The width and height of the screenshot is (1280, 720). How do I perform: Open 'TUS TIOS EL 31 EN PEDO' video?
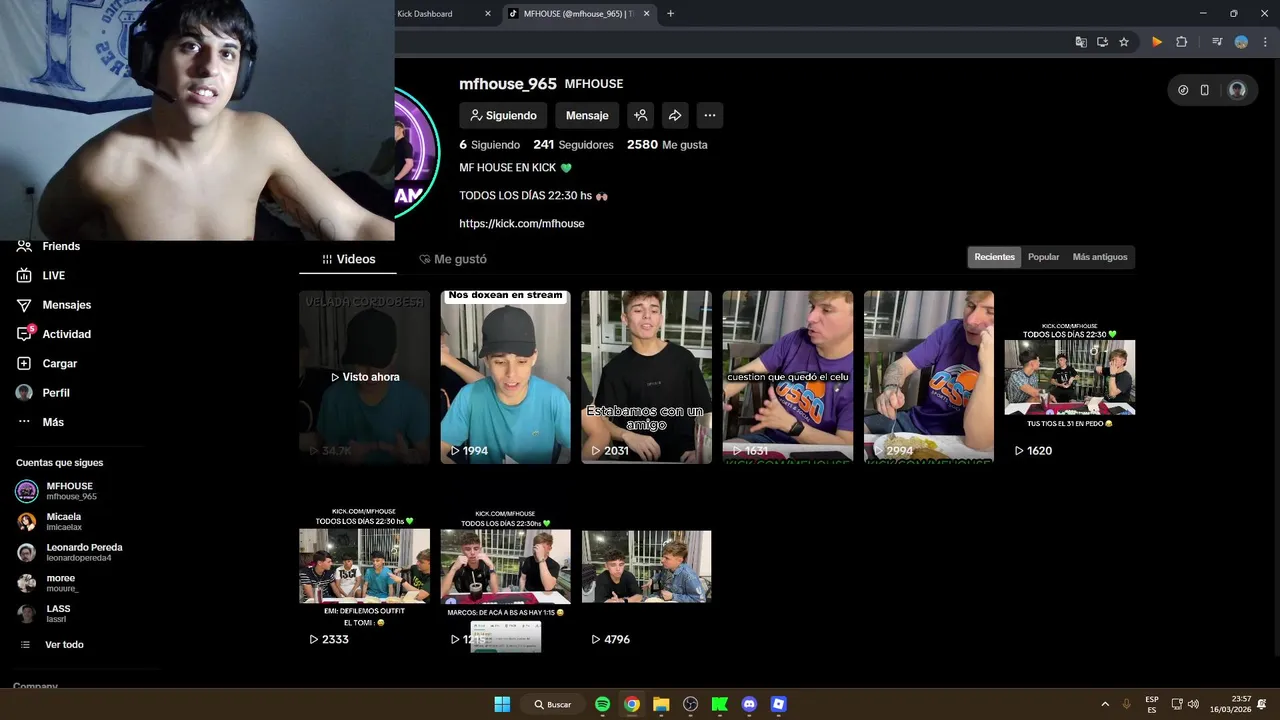pyautogui.click(x=1070, y=377)
